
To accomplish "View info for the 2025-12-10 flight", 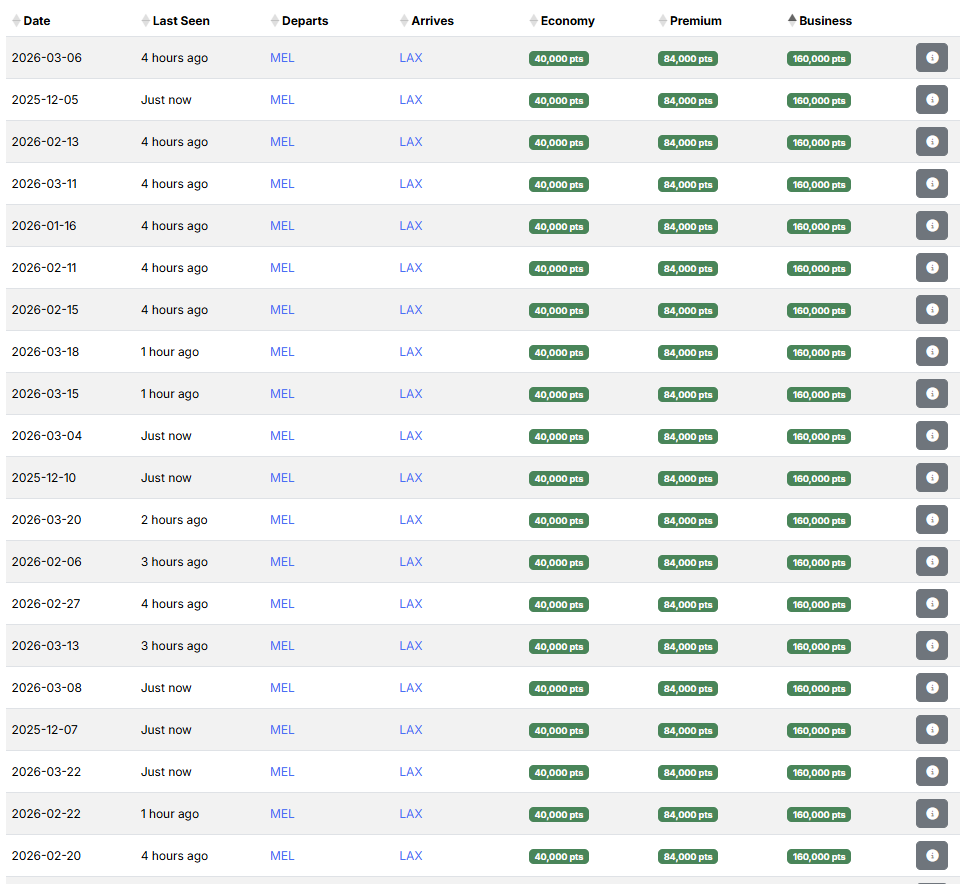I will tap(931, 478).
